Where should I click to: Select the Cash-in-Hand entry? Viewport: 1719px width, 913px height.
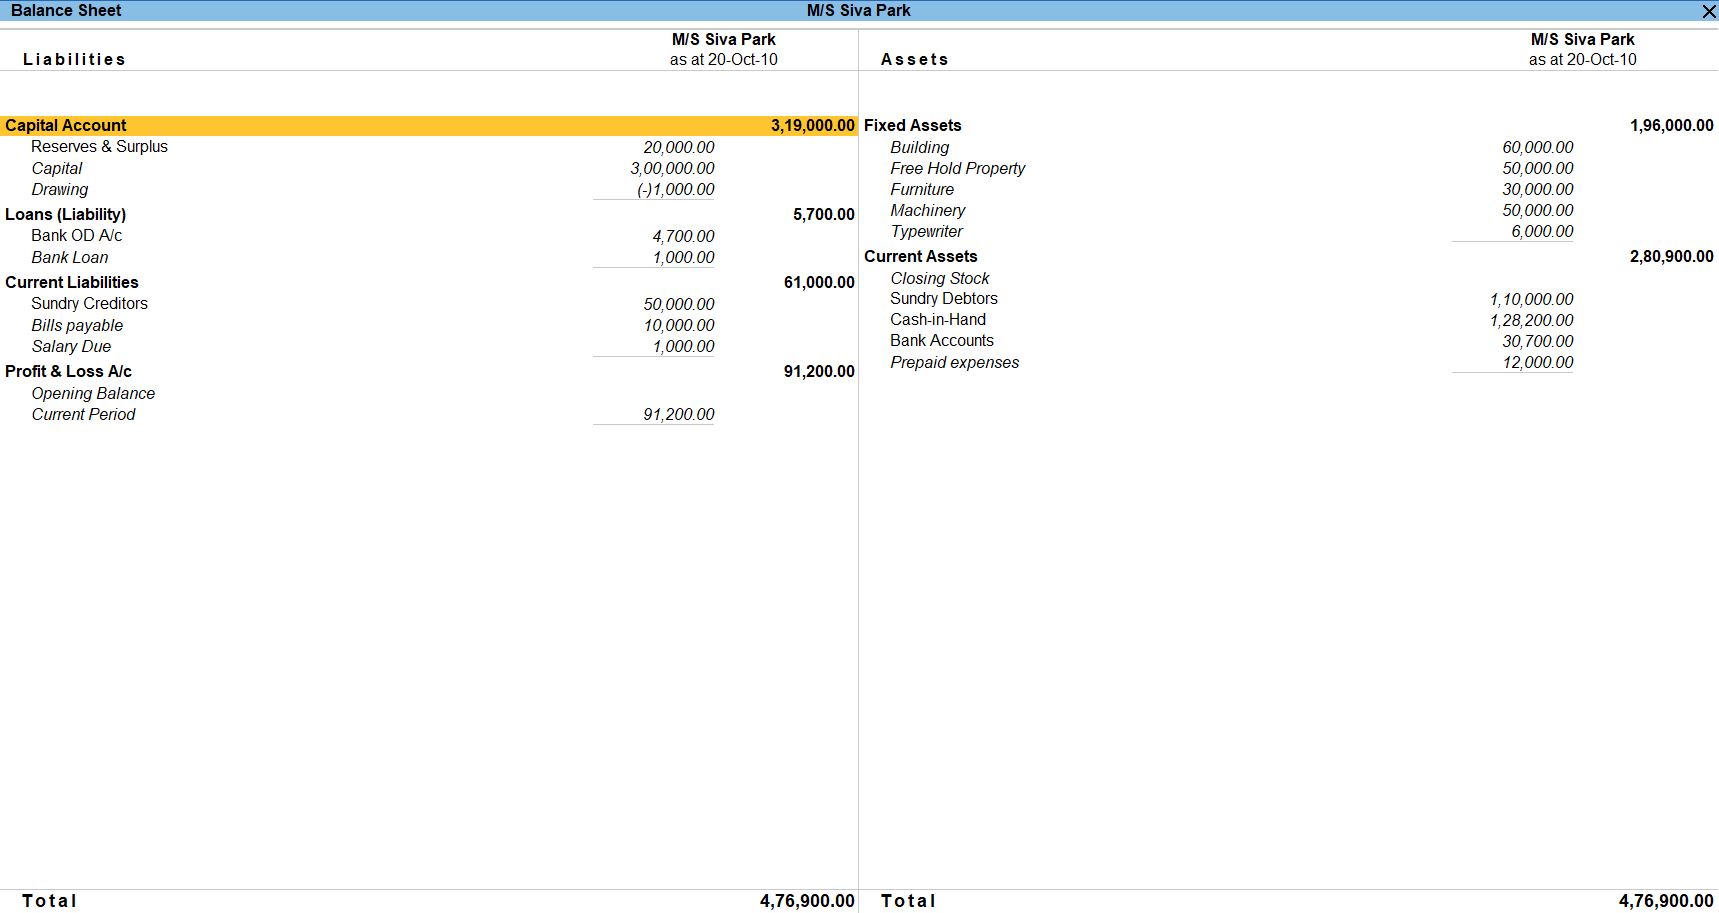[937, 320]
